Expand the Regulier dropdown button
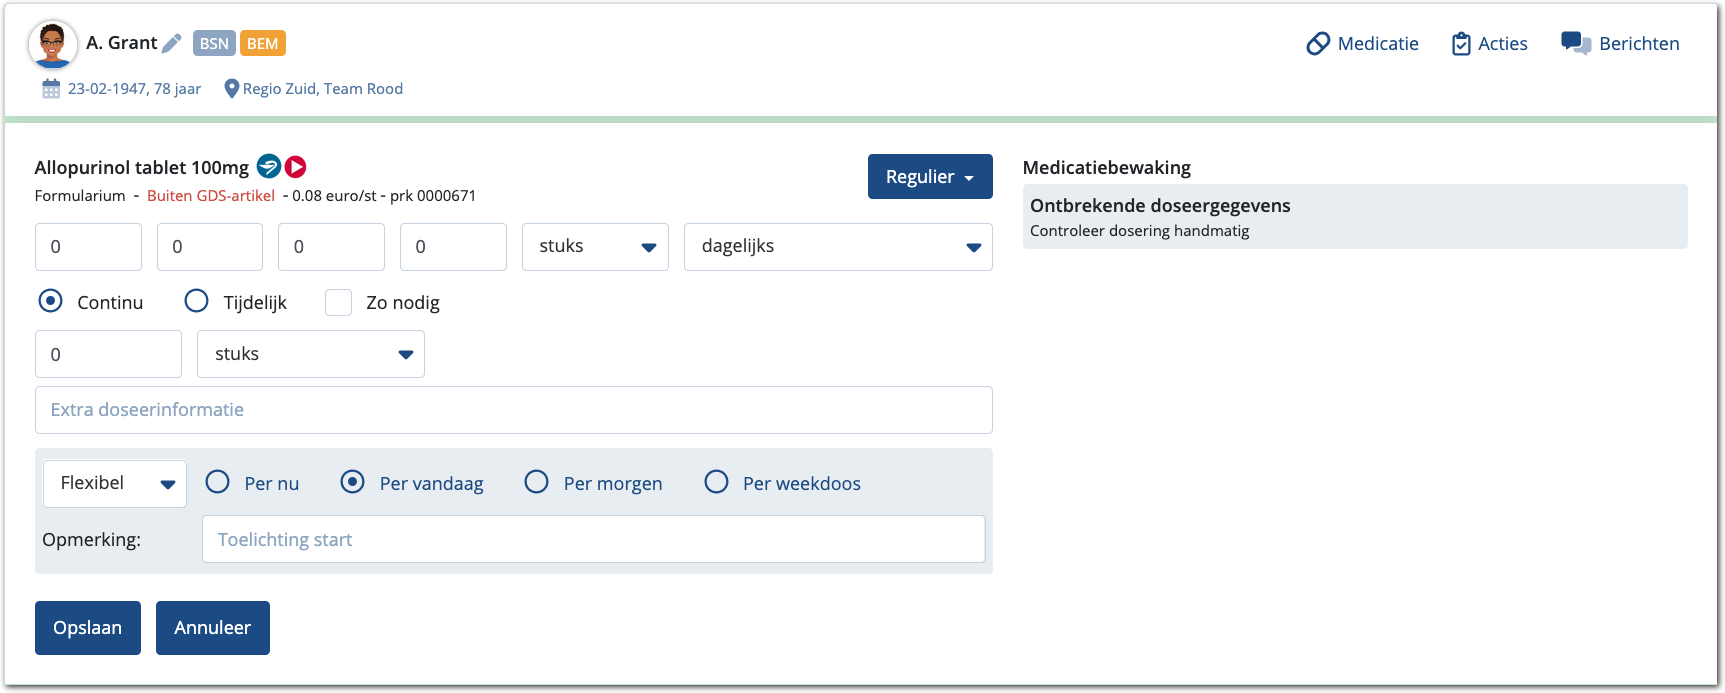Viewport: 1725px width, 693px height. click(x=929, y=177)
